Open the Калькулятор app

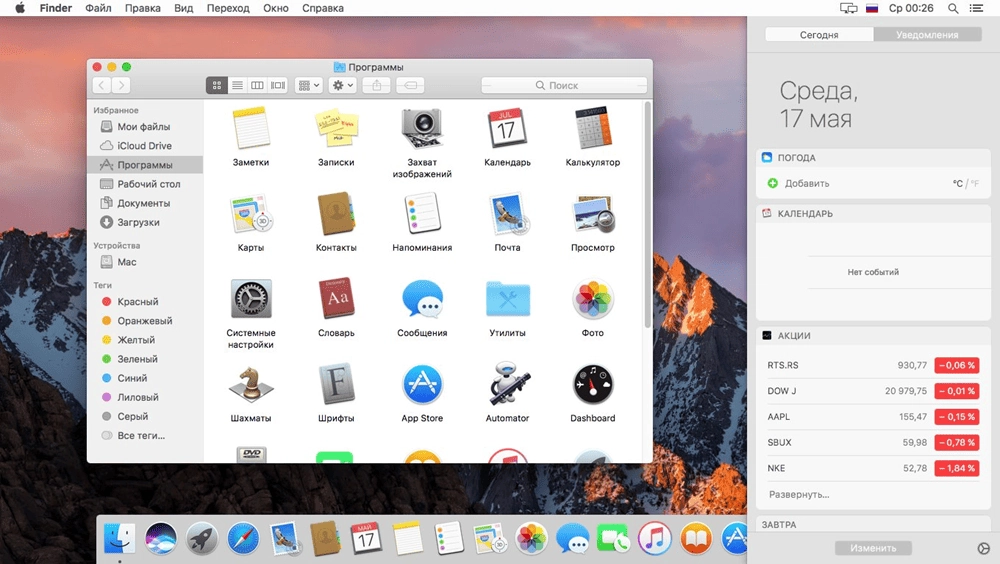click(592, 129)
